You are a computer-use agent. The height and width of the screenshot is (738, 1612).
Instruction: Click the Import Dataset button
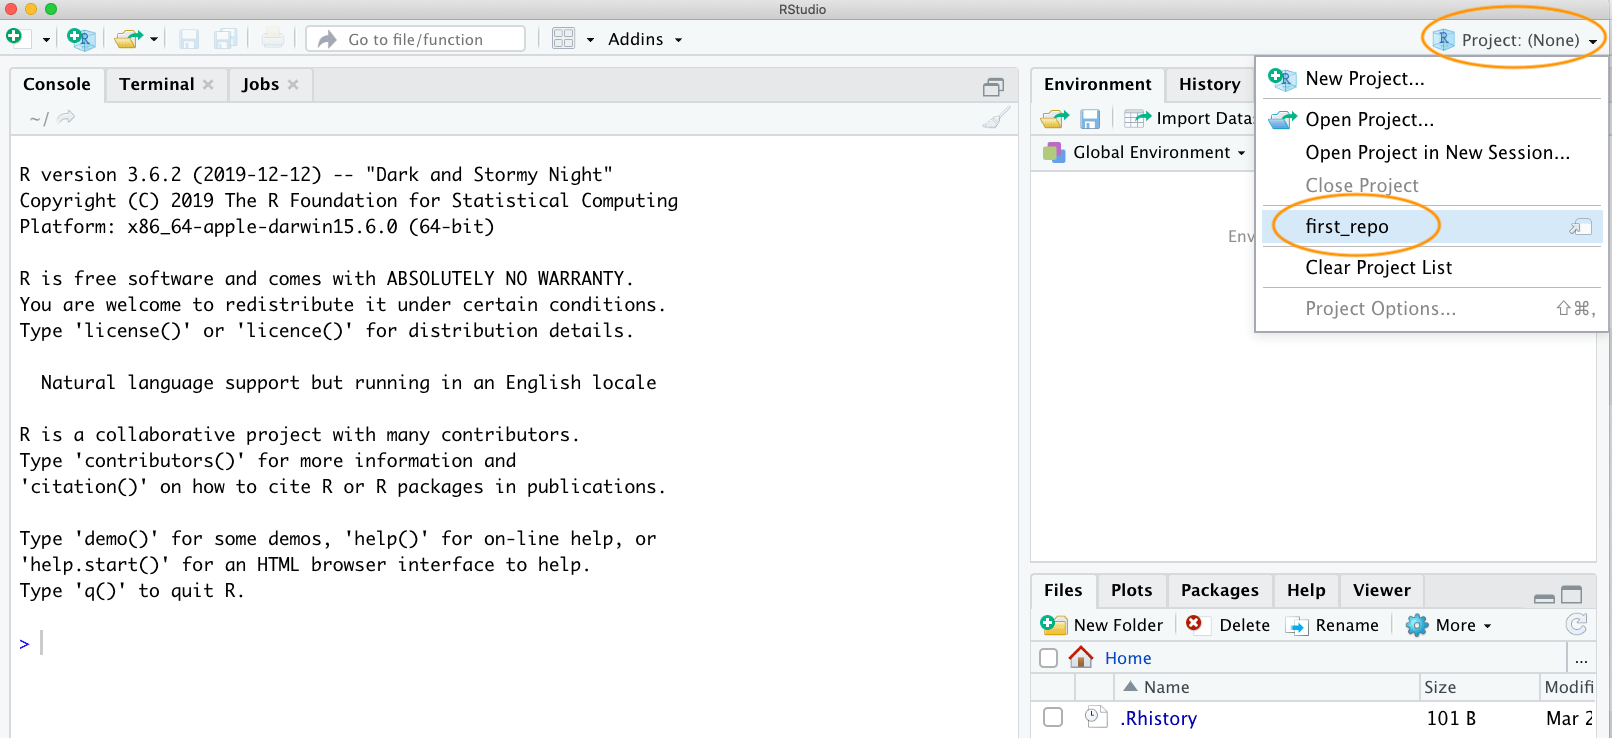[x=1189, y=118]
